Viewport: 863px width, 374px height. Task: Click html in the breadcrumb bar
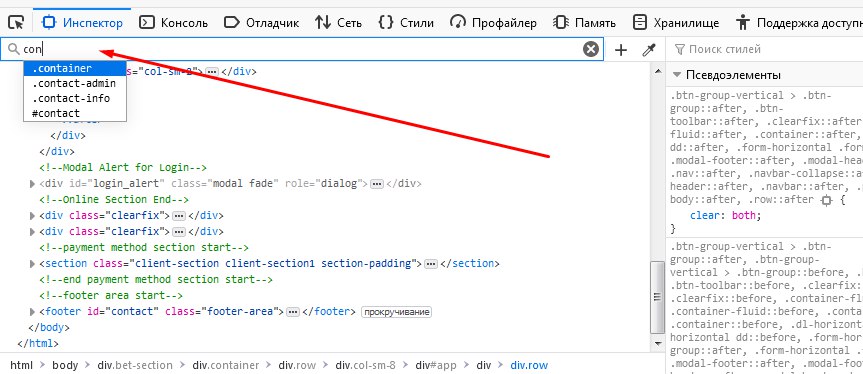(21, 365)
